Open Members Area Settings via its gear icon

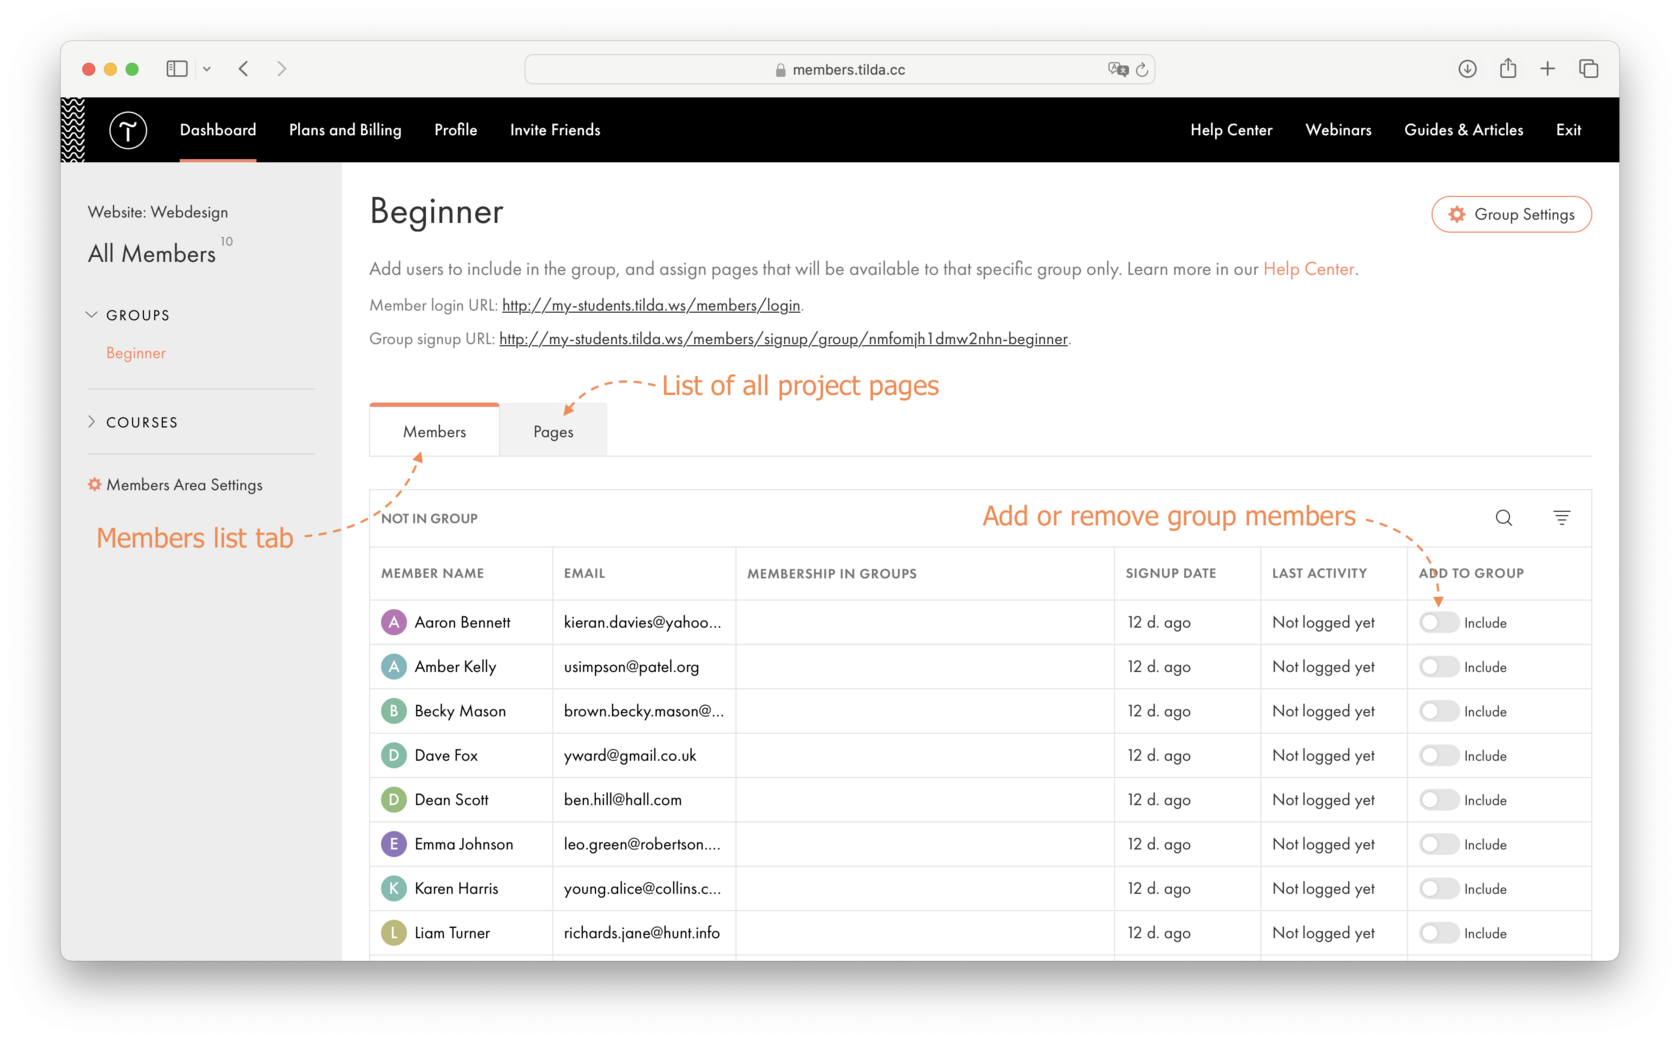[x=93, y=484]
